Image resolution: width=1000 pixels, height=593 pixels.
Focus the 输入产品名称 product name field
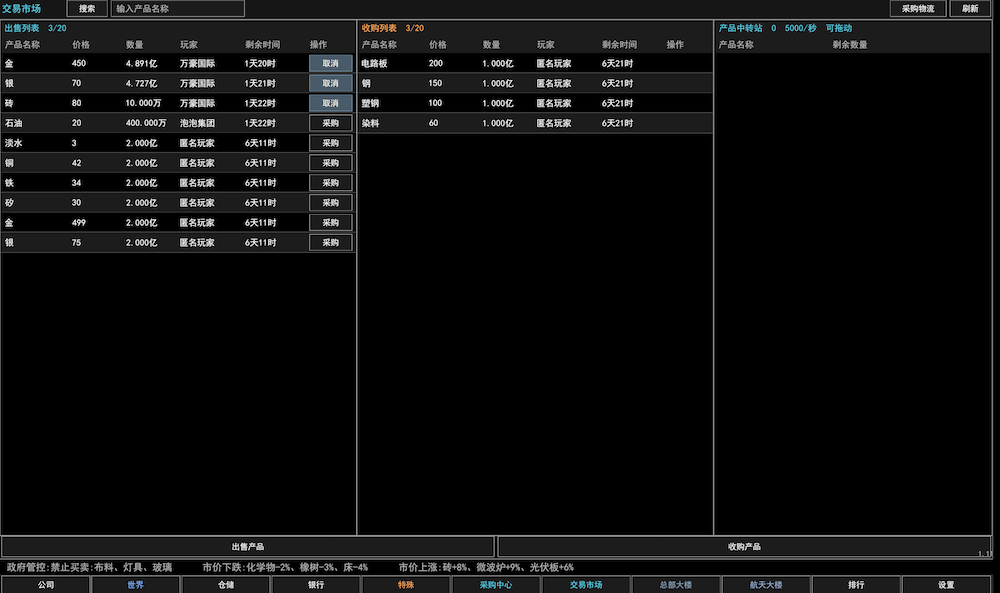click(x=177, y=8)
